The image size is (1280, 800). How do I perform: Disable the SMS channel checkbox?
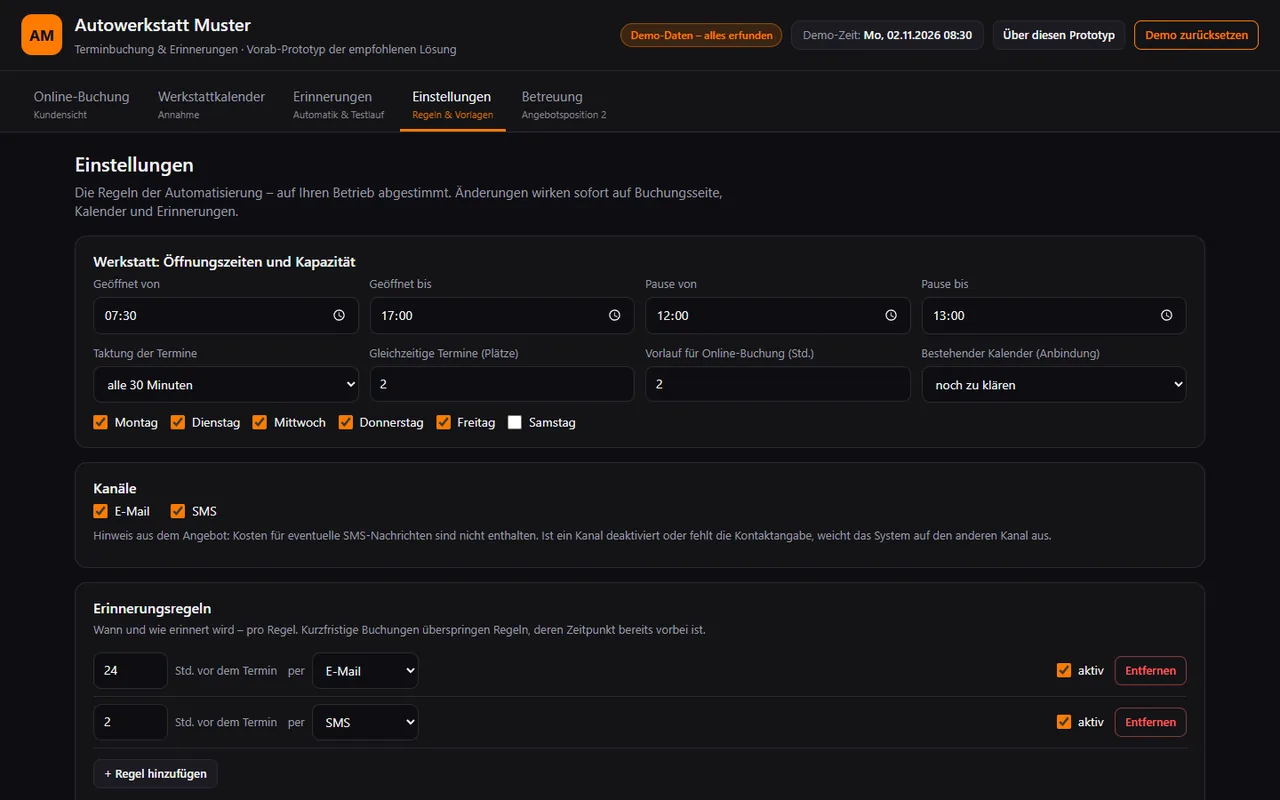178,511
